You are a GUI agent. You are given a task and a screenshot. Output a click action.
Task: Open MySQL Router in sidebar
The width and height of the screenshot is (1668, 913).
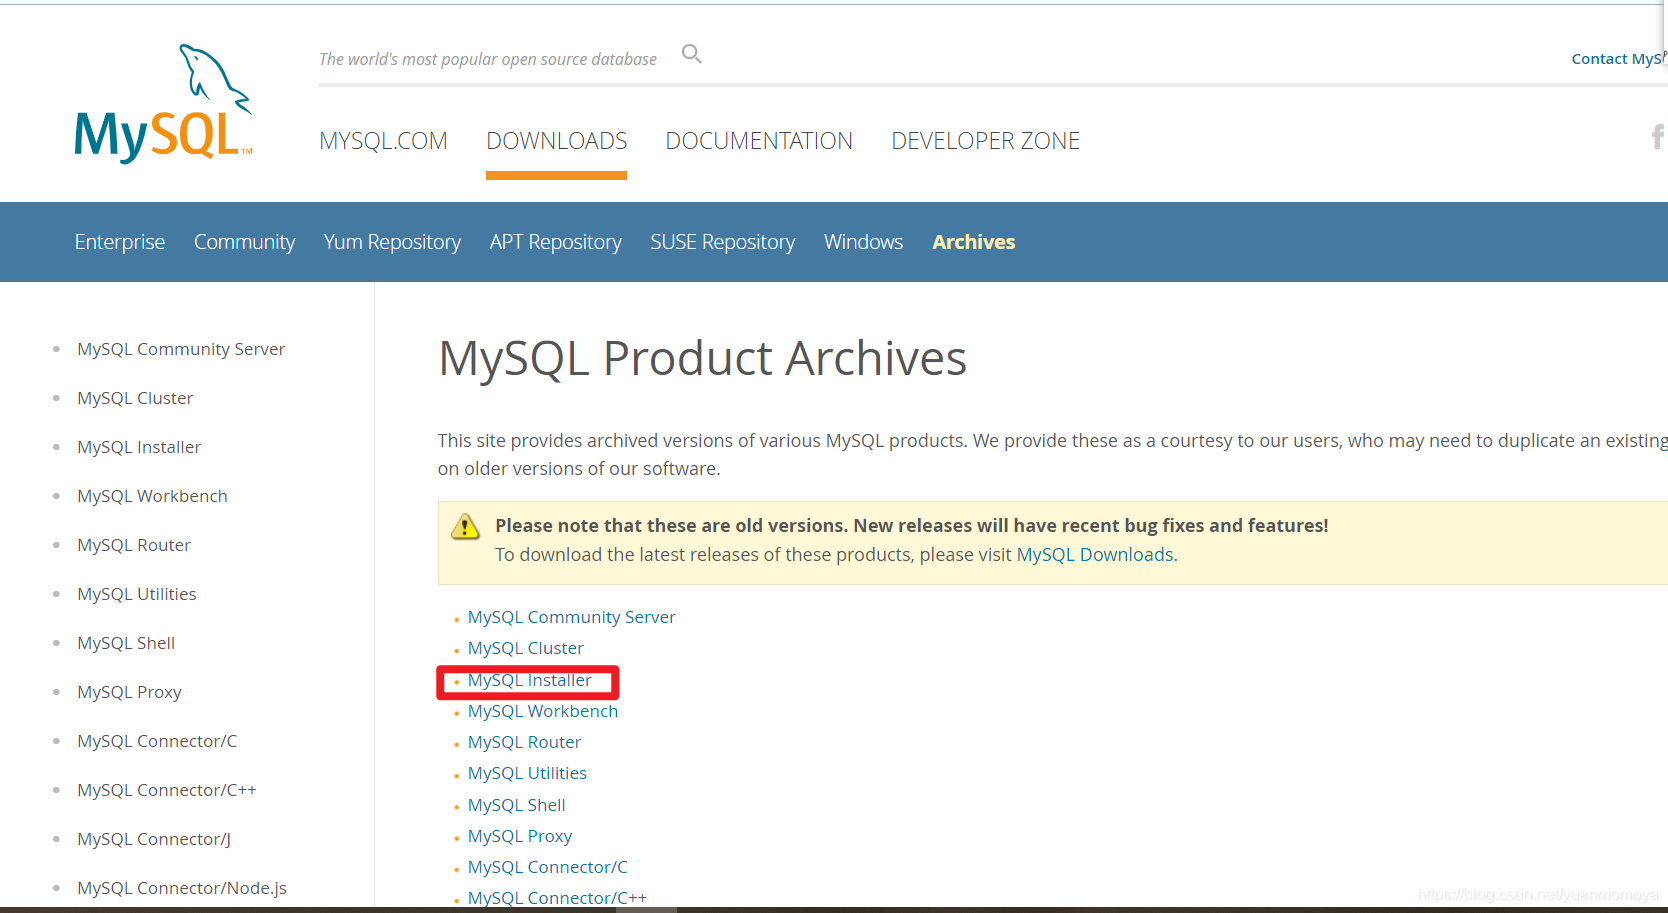click(134, 545)
